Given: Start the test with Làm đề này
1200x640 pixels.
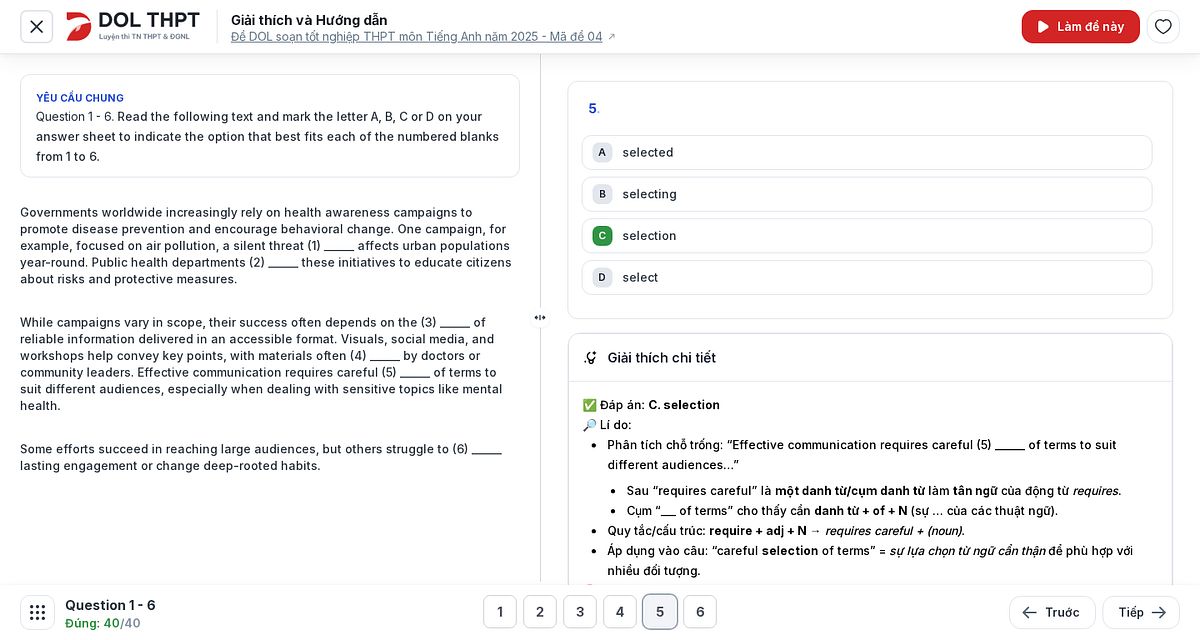Looking at the screenshot, I should click(x=1081, y=27).
